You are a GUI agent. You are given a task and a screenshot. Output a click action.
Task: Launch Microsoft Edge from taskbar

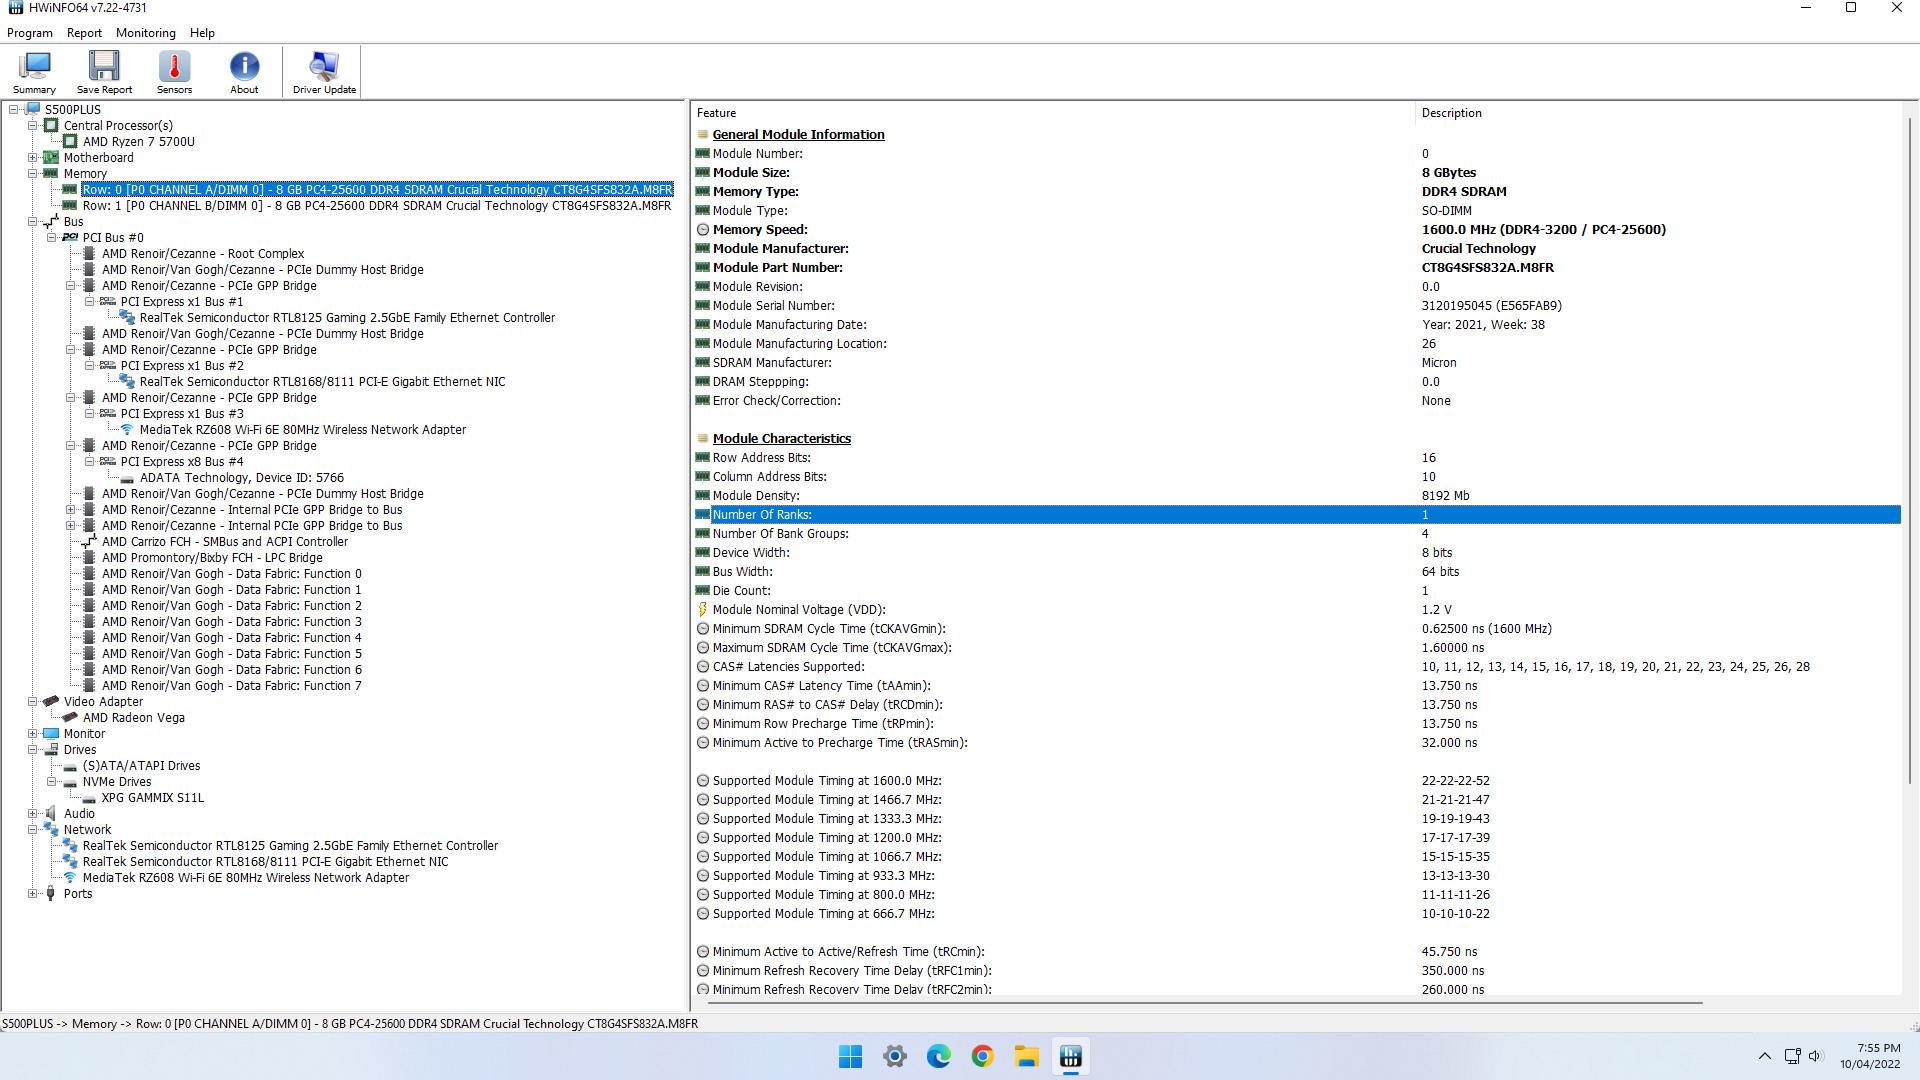(x=938, y=1056)
